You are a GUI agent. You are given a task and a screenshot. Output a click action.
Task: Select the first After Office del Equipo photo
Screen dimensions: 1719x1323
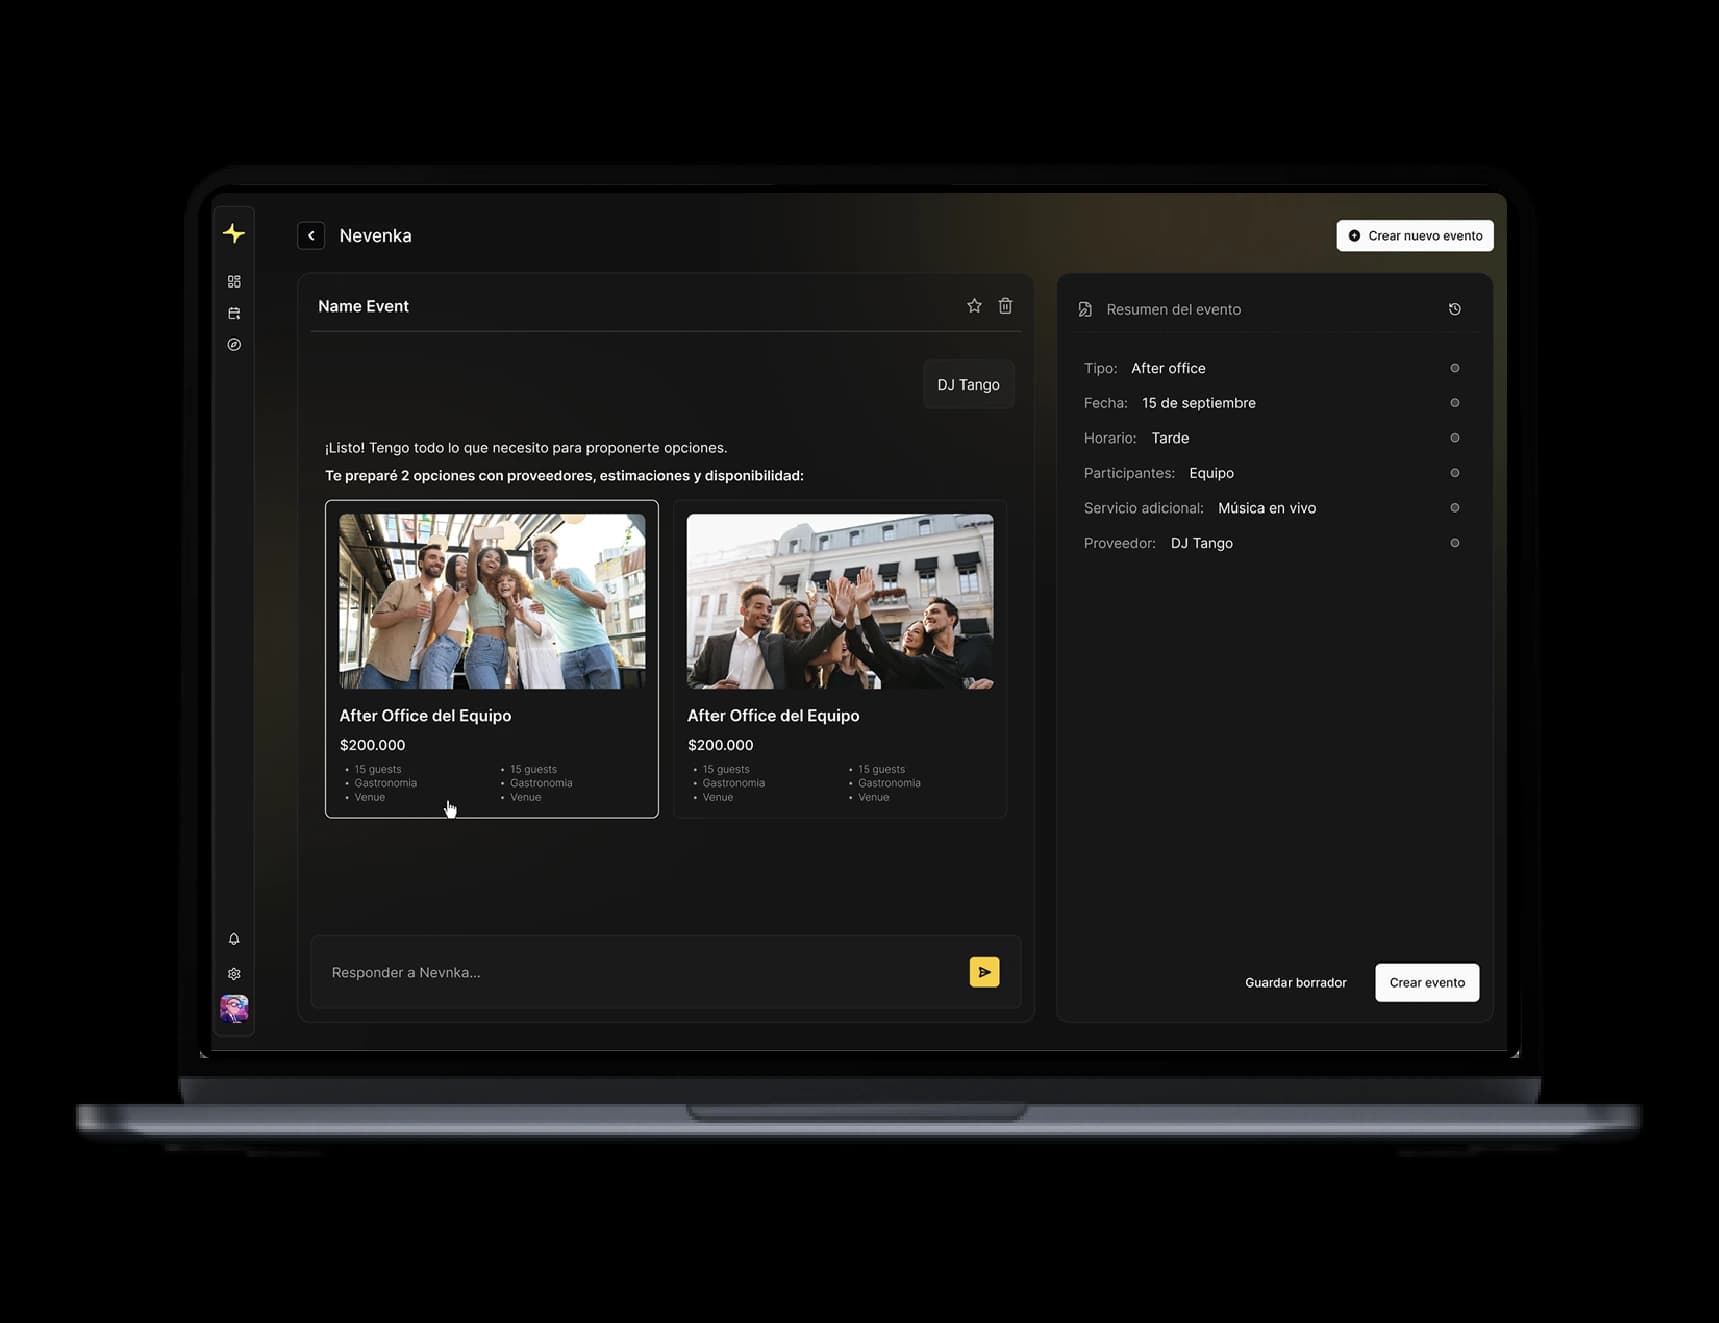(x=492, y=602)
